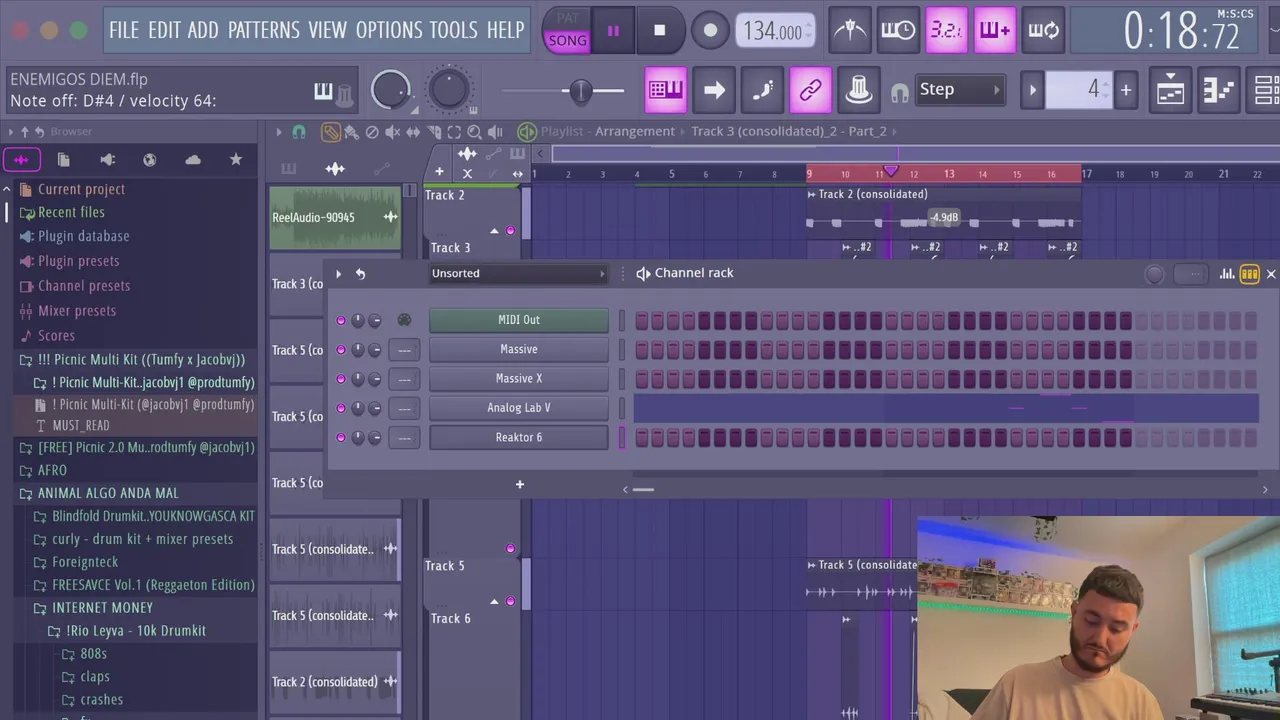Toggle auto-scrolling arrow button
The height and width of the screenshot is (720, 1280).
(714, 90)
